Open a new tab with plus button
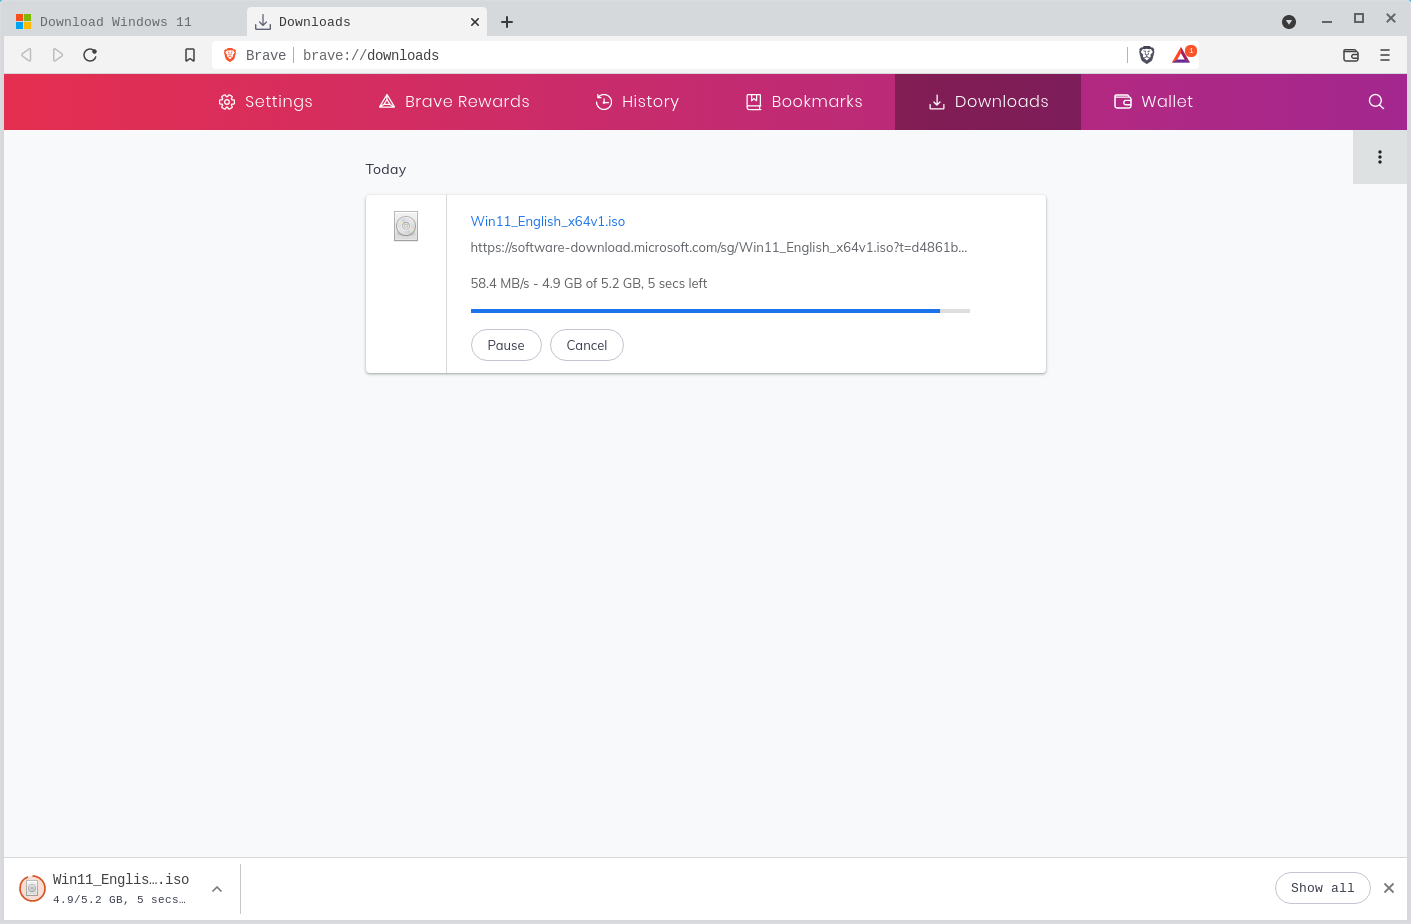The width and height of the screenshot is (1411, 924). [507, 22]
